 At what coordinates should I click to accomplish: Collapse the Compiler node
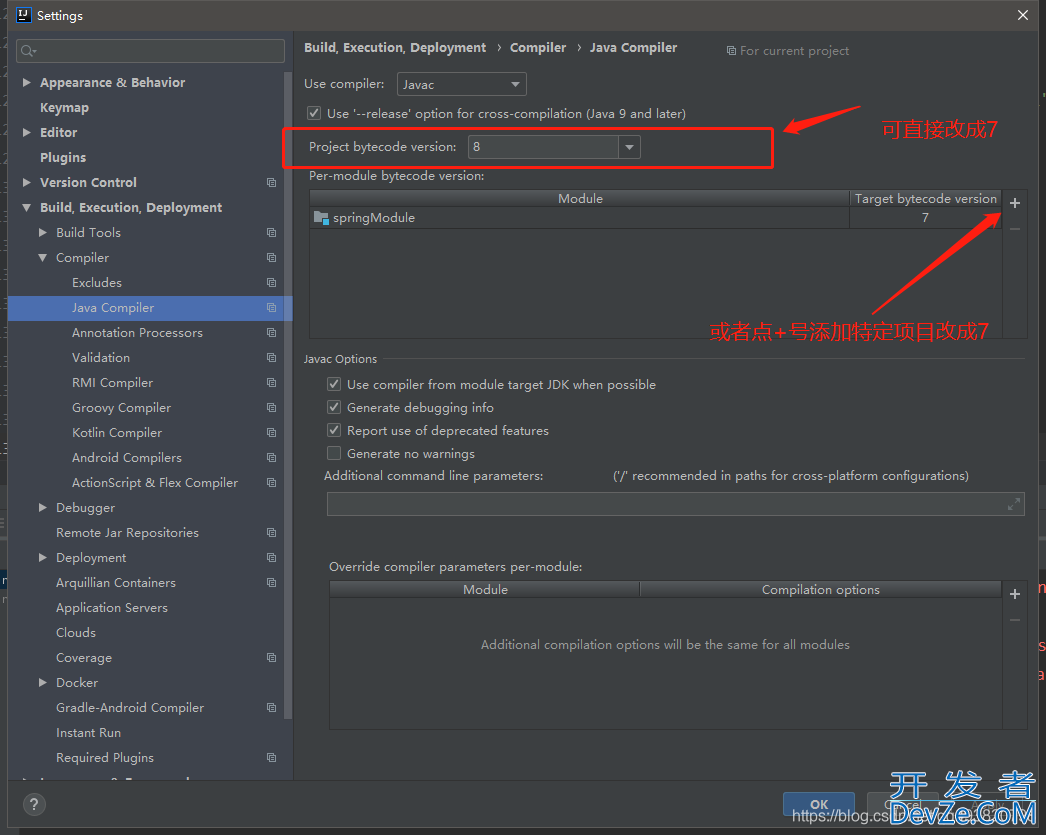(x=43, y=257)
